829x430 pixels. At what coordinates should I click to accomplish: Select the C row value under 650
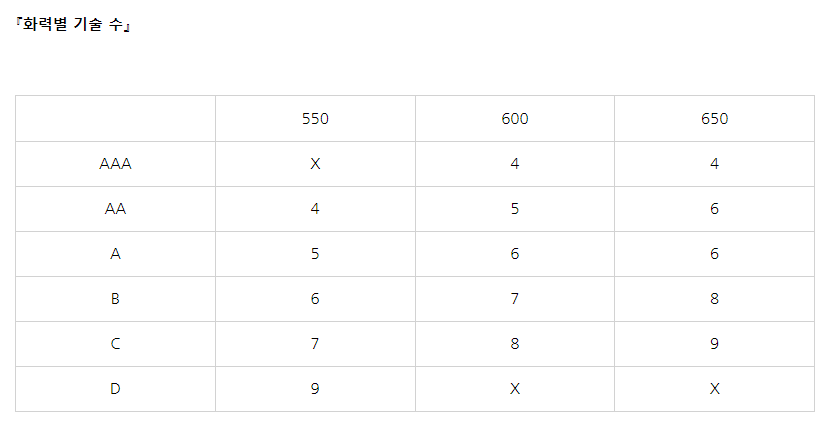click(715, 344)
